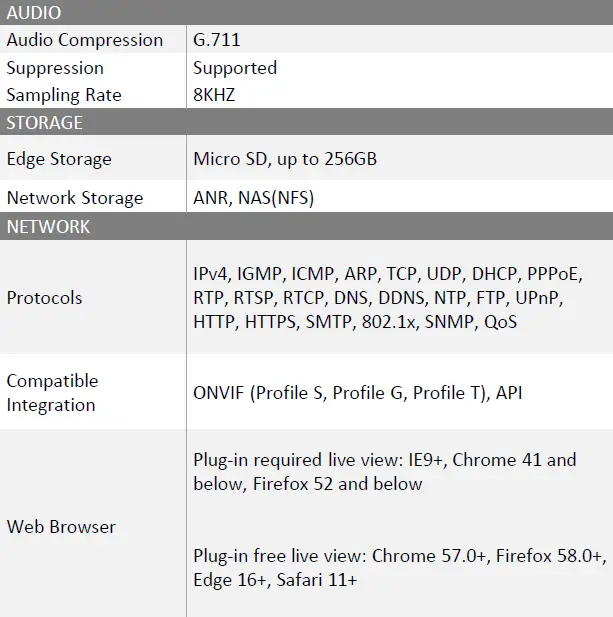Click the AUDIO section header
The height and width of the screenshot is (617, 613).
(34, 13)
